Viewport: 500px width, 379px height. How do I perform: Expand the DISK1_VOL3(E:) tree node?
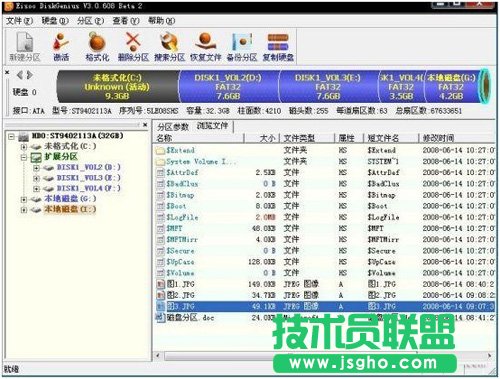tap(36, 179)
